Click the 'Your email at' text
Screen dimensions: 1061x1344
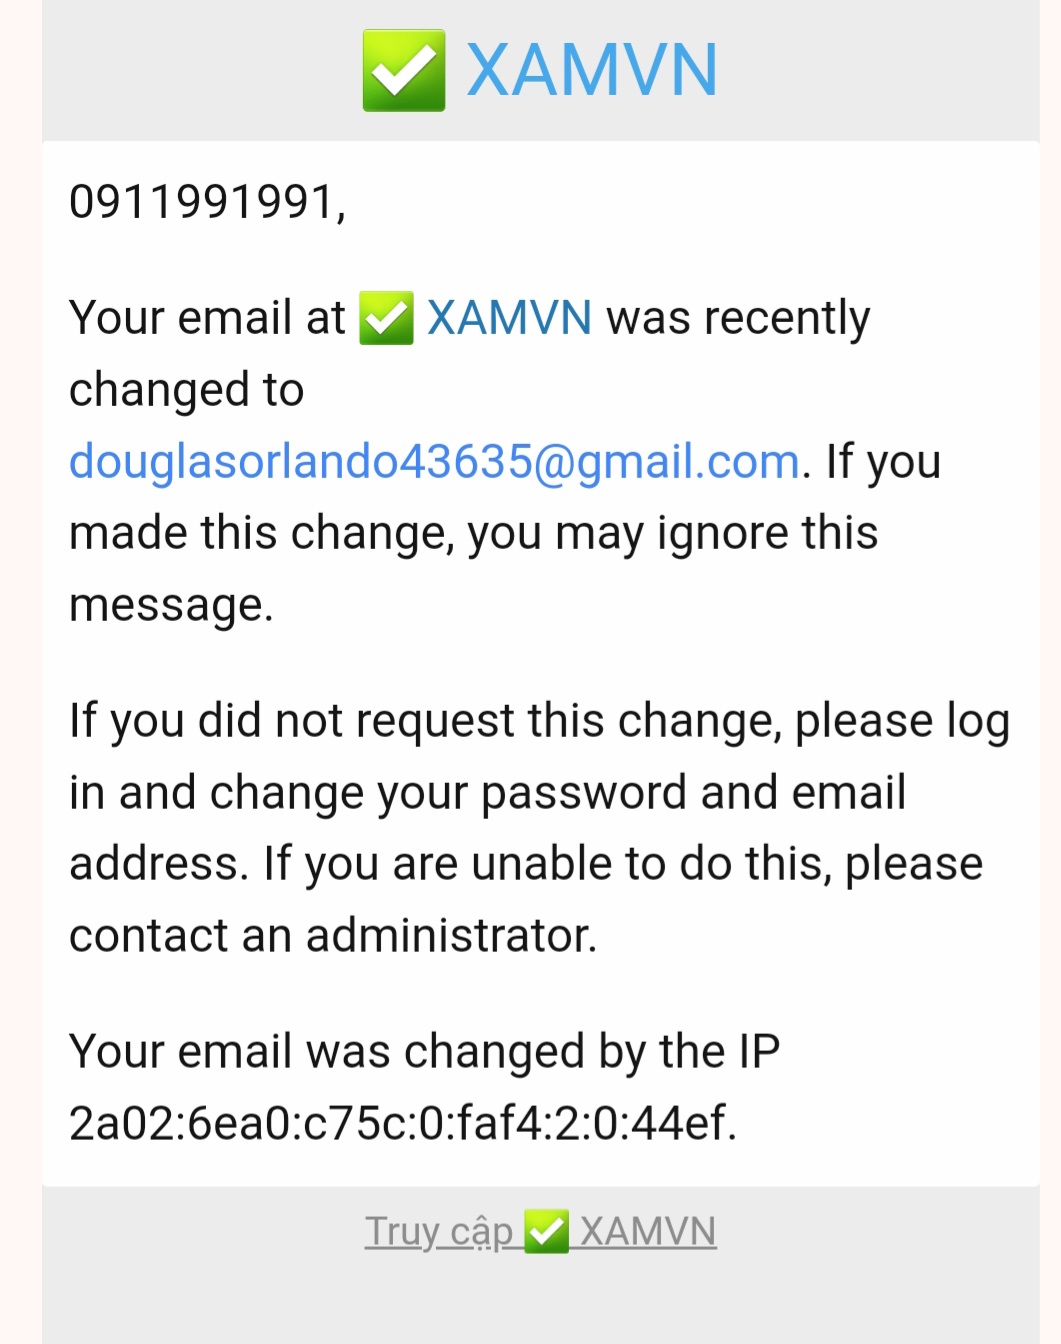point(207,318)
